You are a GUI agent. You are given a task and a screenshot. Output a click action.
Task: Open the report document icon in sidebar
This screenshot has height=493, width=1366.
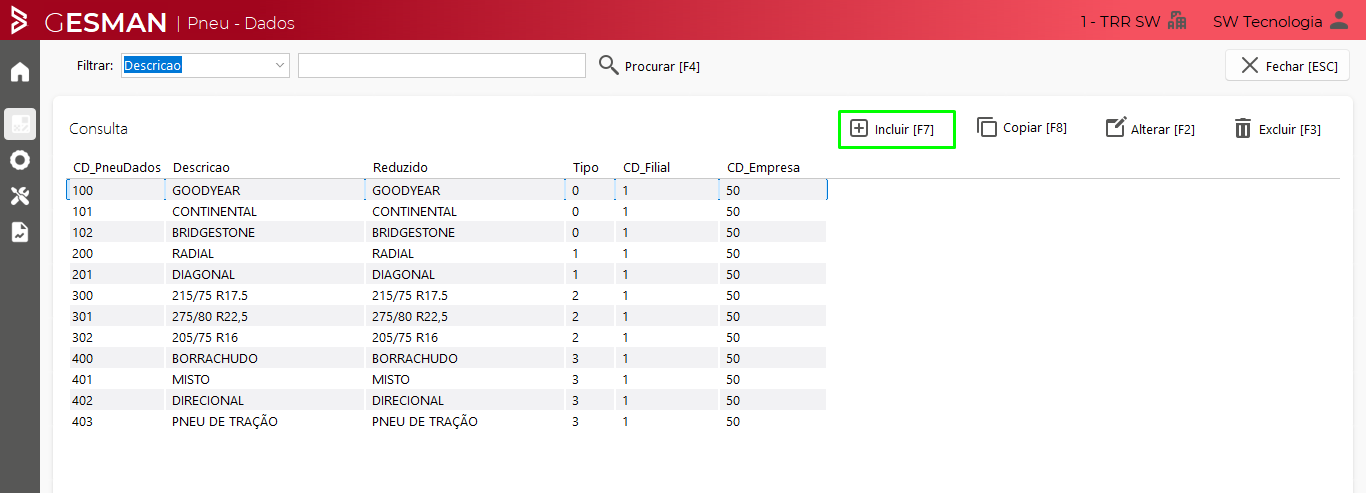[20, 232]
